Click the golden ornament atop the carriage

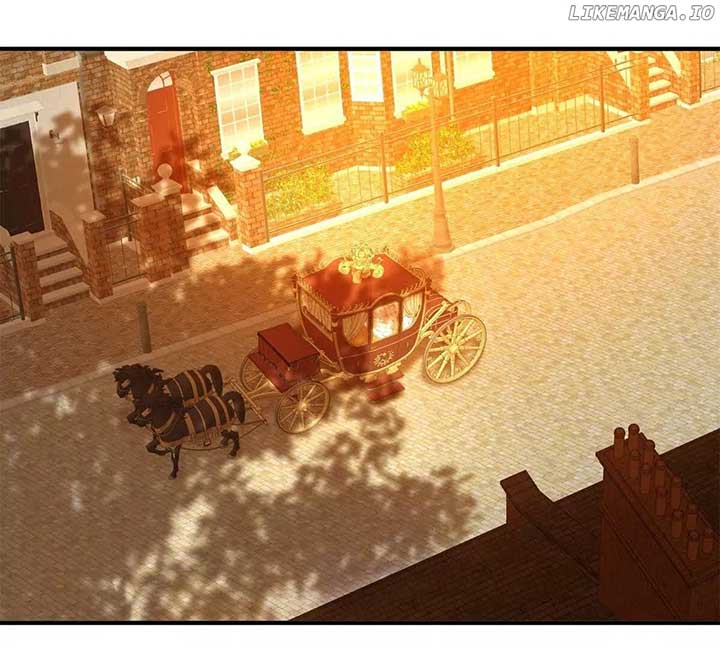362,262
